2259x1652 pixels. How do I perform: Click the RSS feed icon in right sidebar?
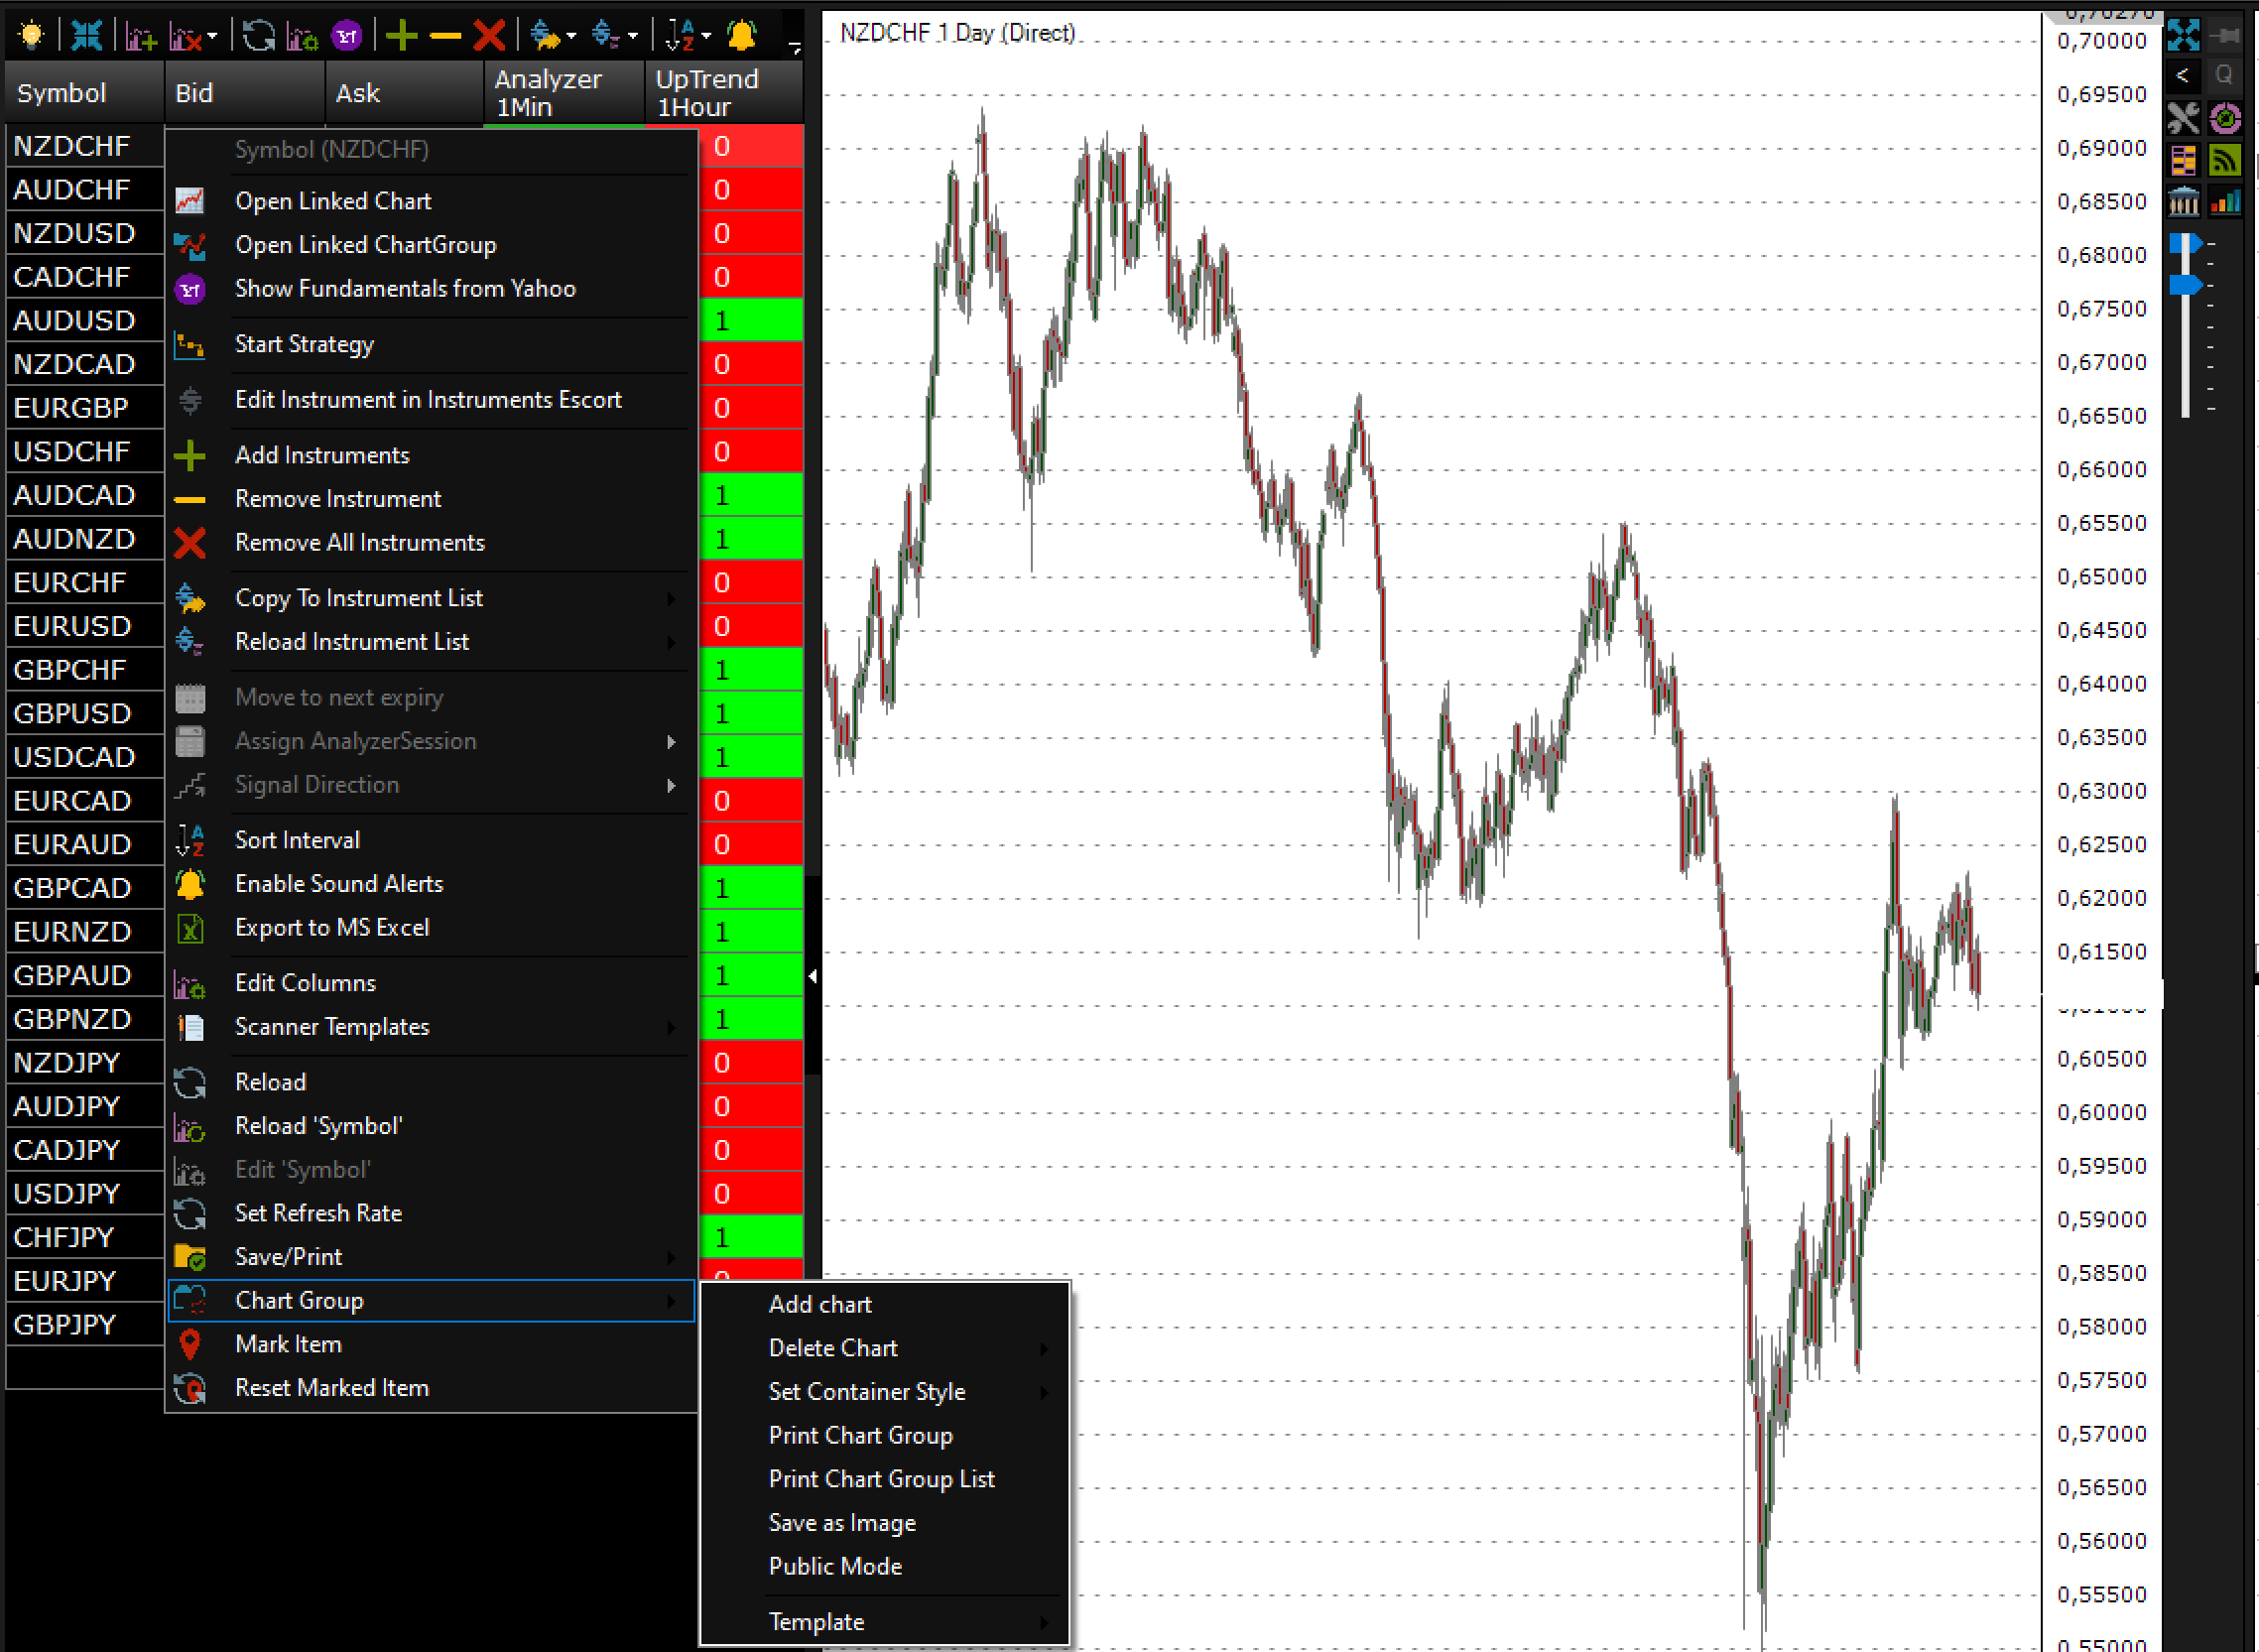click(2224, 160)
